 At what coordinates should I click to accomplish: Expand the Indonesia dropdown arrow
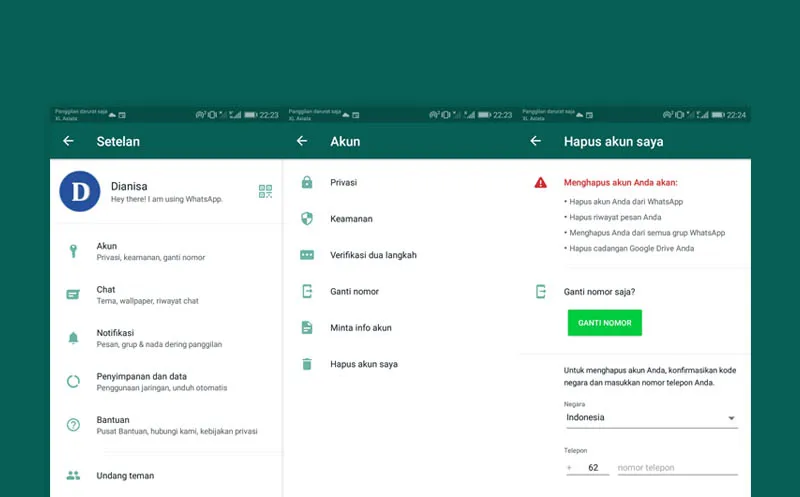(x=731, y=418)
